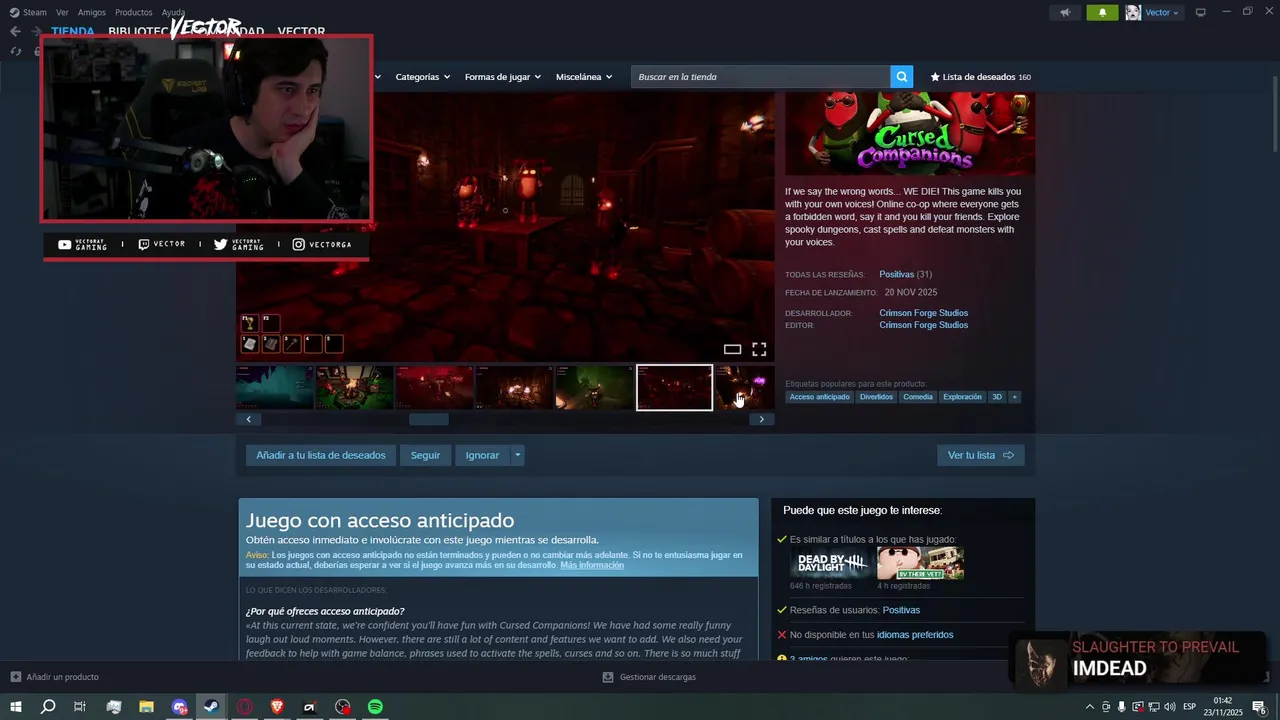Open the Steam menu
Image resolution: width=1280 pixels, height=720 pixels.
click(x=28, y=13)
